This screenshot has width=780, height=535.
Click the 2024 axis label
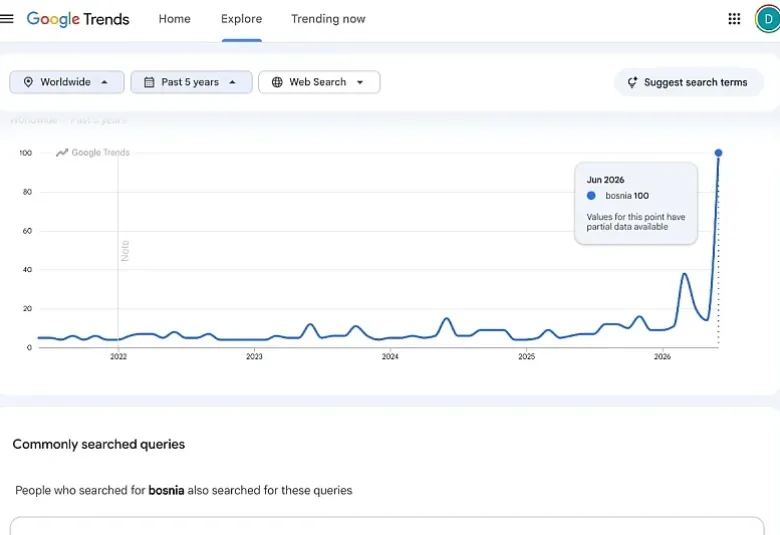click(x=390, y=356)
